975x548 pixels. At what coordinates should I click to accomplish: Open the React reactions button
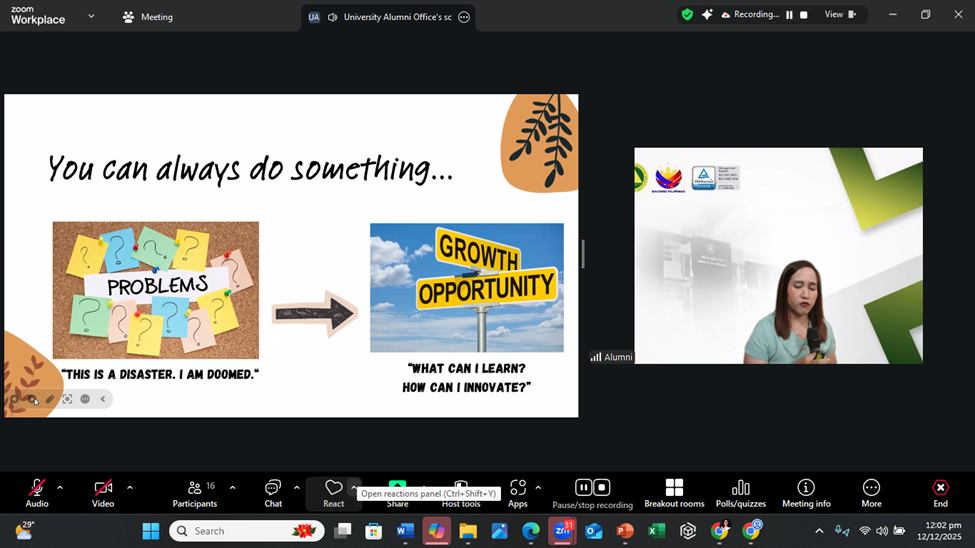pyautogui.click(x=333, y=489)
